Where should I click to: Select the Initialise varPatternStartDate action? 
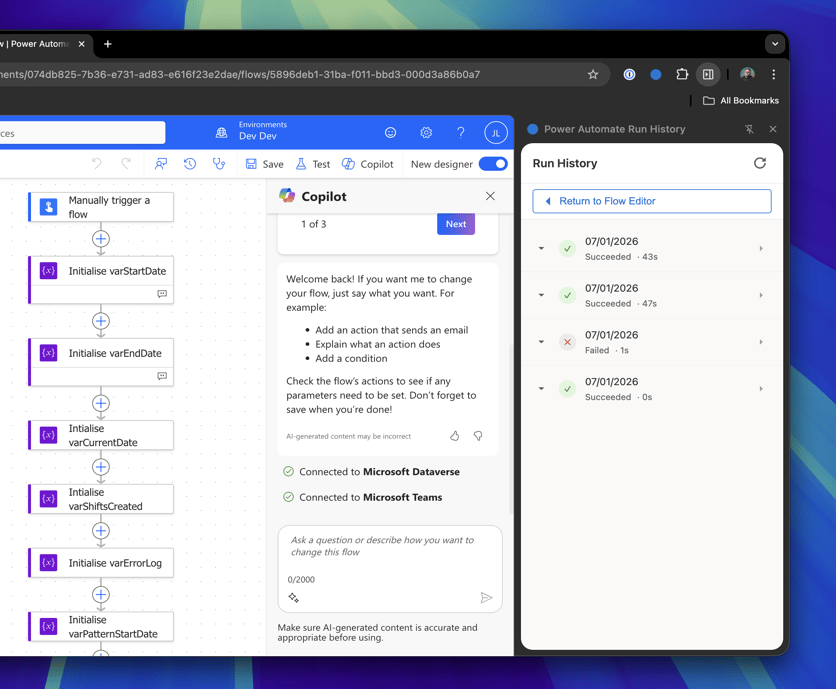coord(101,627)
